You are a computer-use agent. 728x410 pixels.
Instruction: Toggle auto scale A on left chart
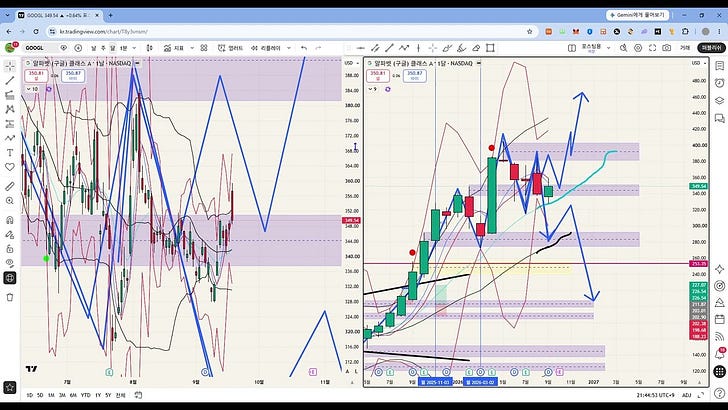[347, 371]
